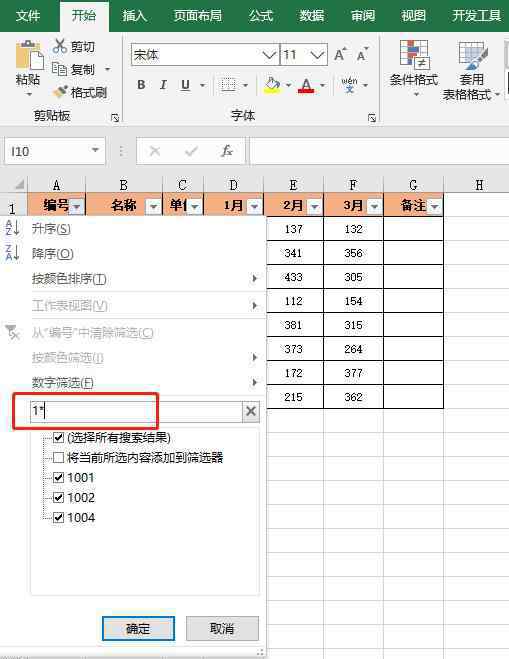This screenshot has width=509, height=659.
Task: Click the Increase Font Size icon
Action: tap(340, 55)
